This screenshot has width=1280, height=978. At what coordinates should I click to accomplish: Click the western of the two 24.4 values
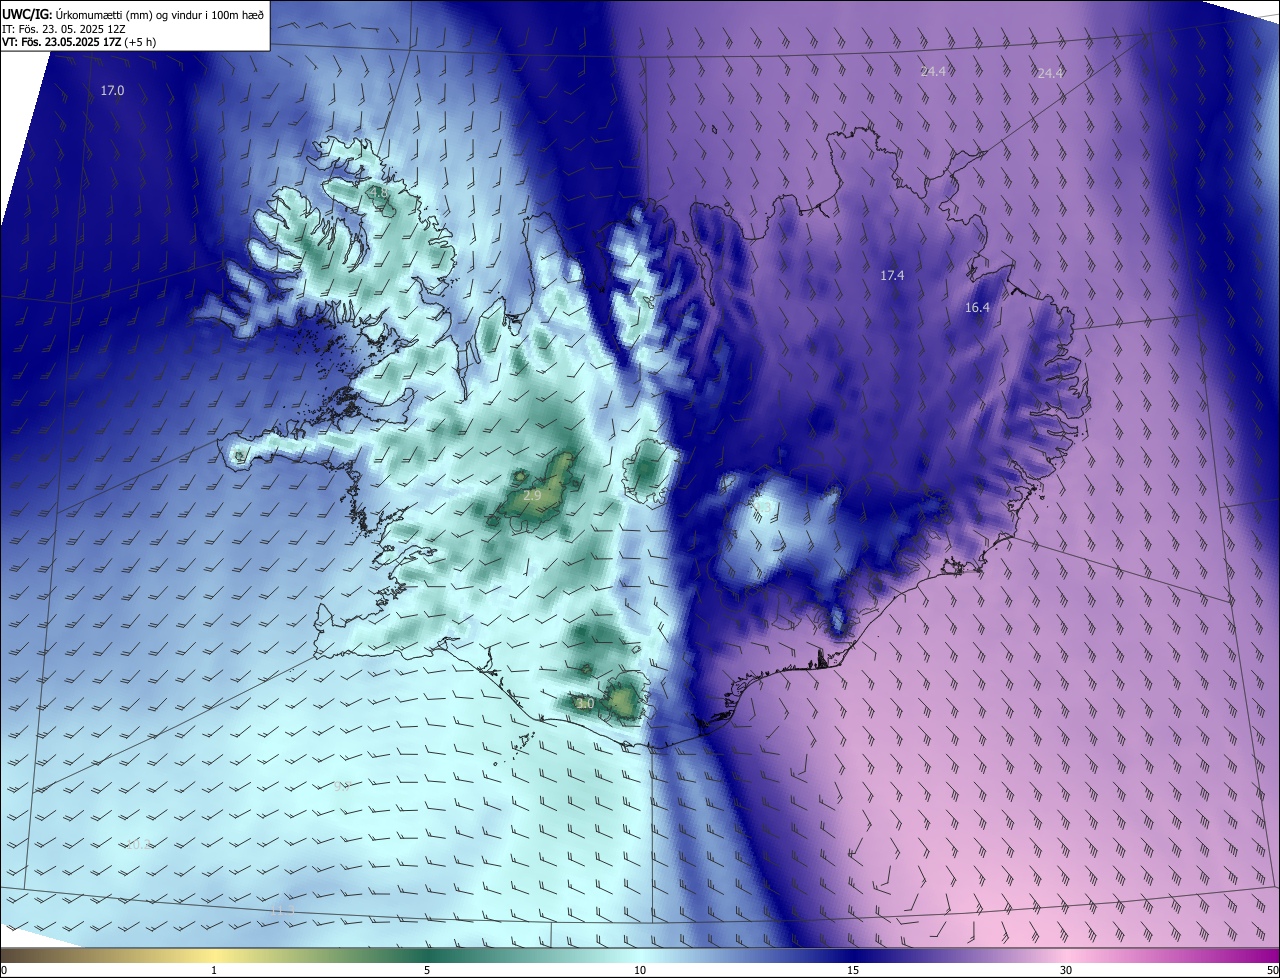click(933, 72)
